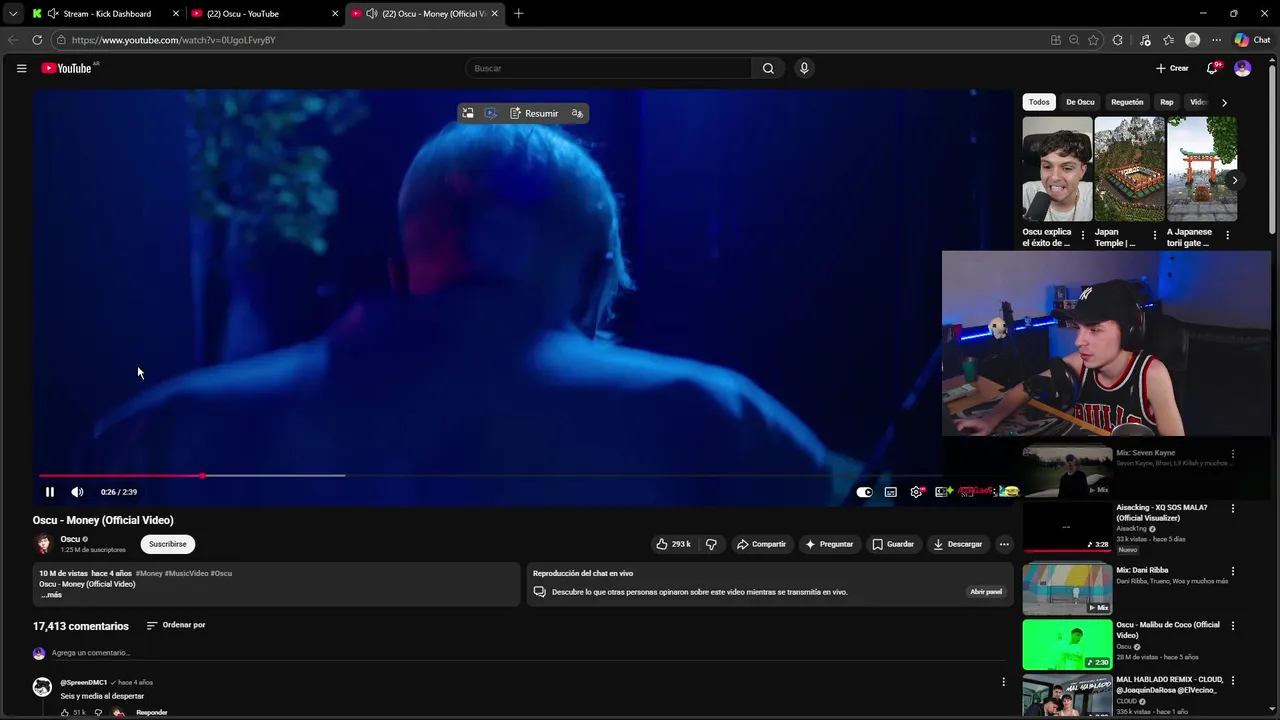Subscribe to Oscu with Suscribirse
Viewport: 1280px width, 720px height.
click(x=168, y=544)
